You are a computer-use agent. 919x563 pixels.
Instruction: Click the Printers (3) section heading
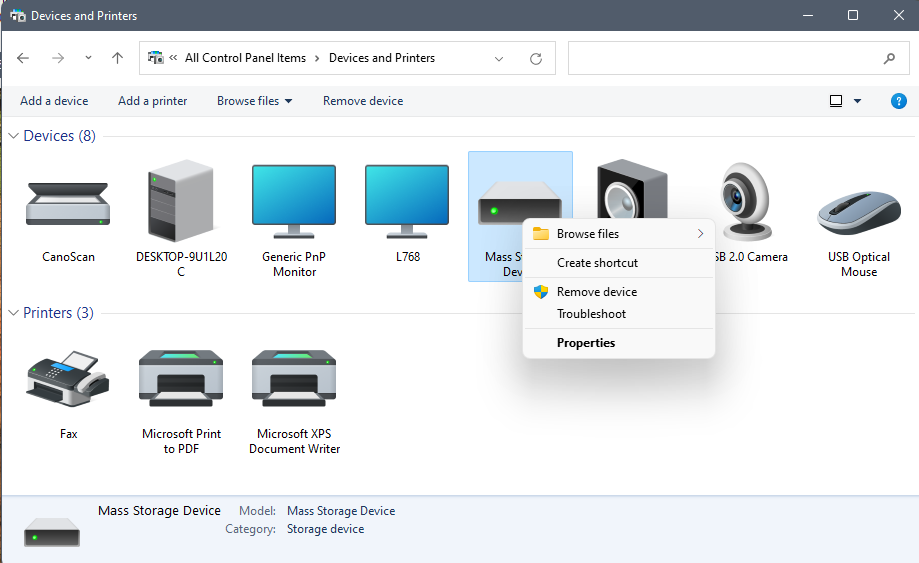coord(58,313)
